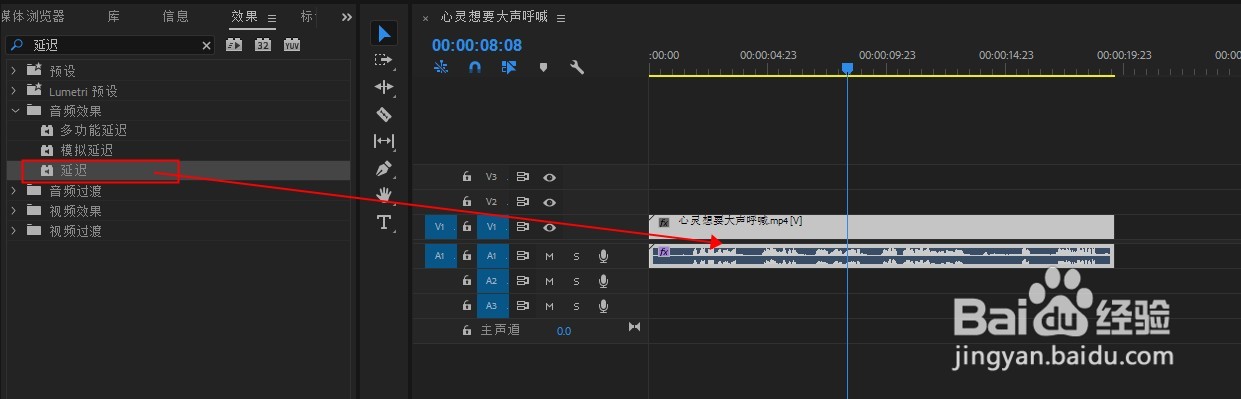Show hidden panel tabs overflow chevrons
Screen dimensions: 1241x399
(x=347, y=17)
